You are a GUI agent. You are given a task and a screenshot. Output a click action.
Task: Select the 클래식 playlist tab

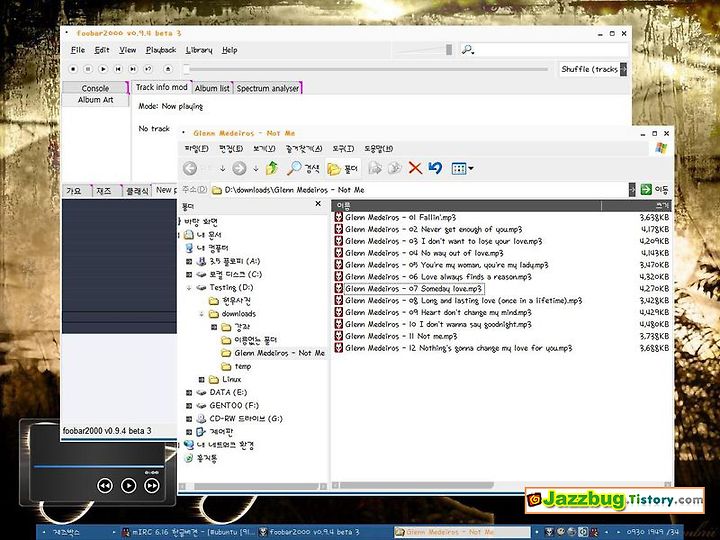[136, 191]
